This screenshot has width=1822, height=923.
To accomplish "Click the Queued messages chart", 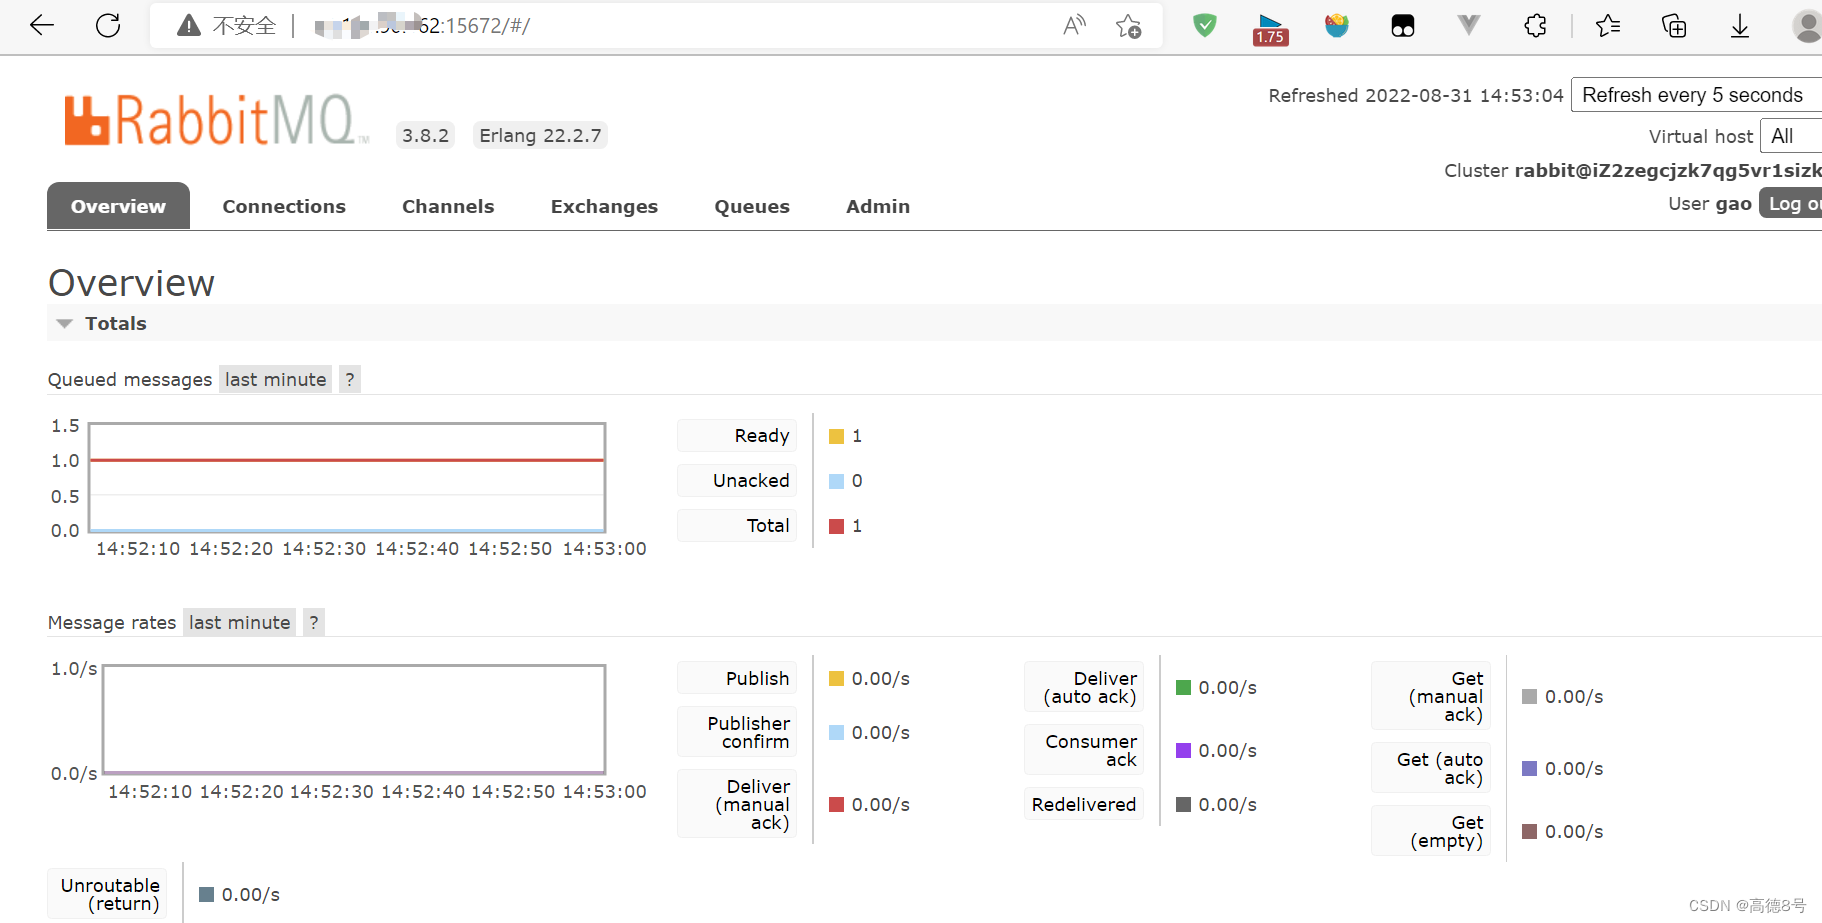I will [x=347, y=477].
